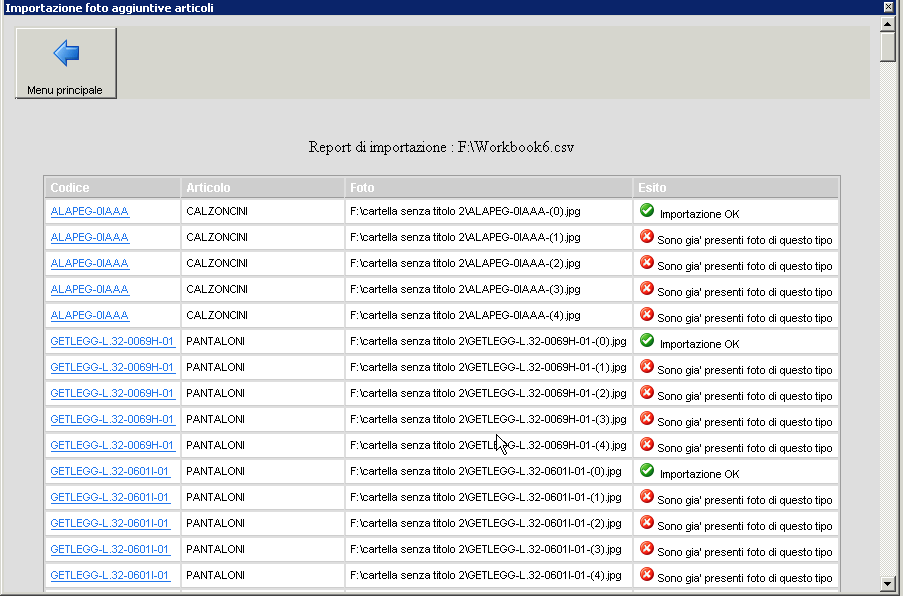This screenshot has width=903, height=596.
Task: Open ALAPEG-0IAAA link in the (4).jpg row
Action: 90,315
